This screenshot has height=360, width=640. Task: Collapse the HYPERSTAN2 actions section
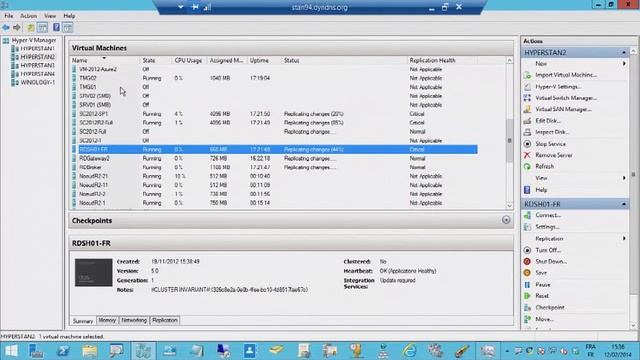pyautogui.click(x=624, y=53)
